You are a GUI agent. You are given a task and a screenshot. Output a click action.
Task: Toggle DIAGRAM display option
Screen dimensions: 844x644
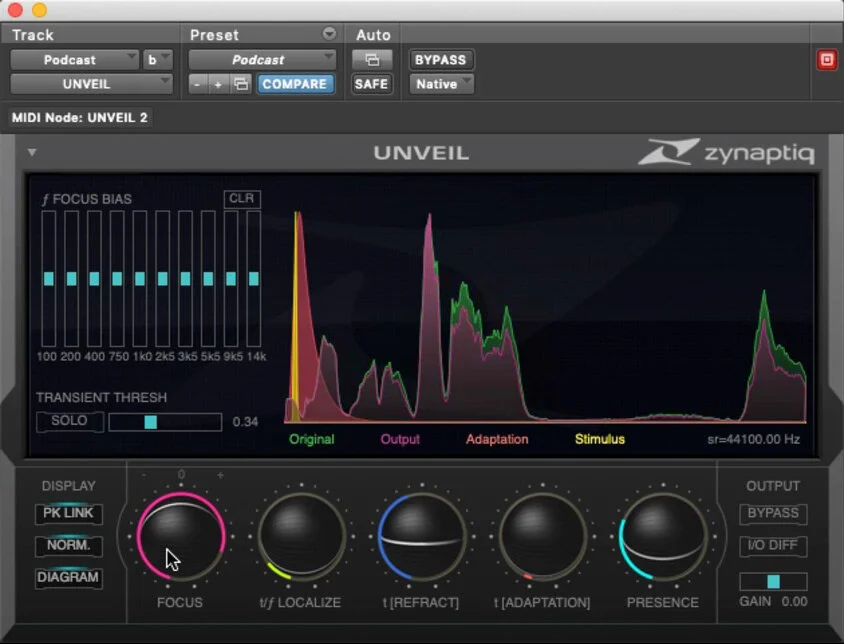point(68,577)
